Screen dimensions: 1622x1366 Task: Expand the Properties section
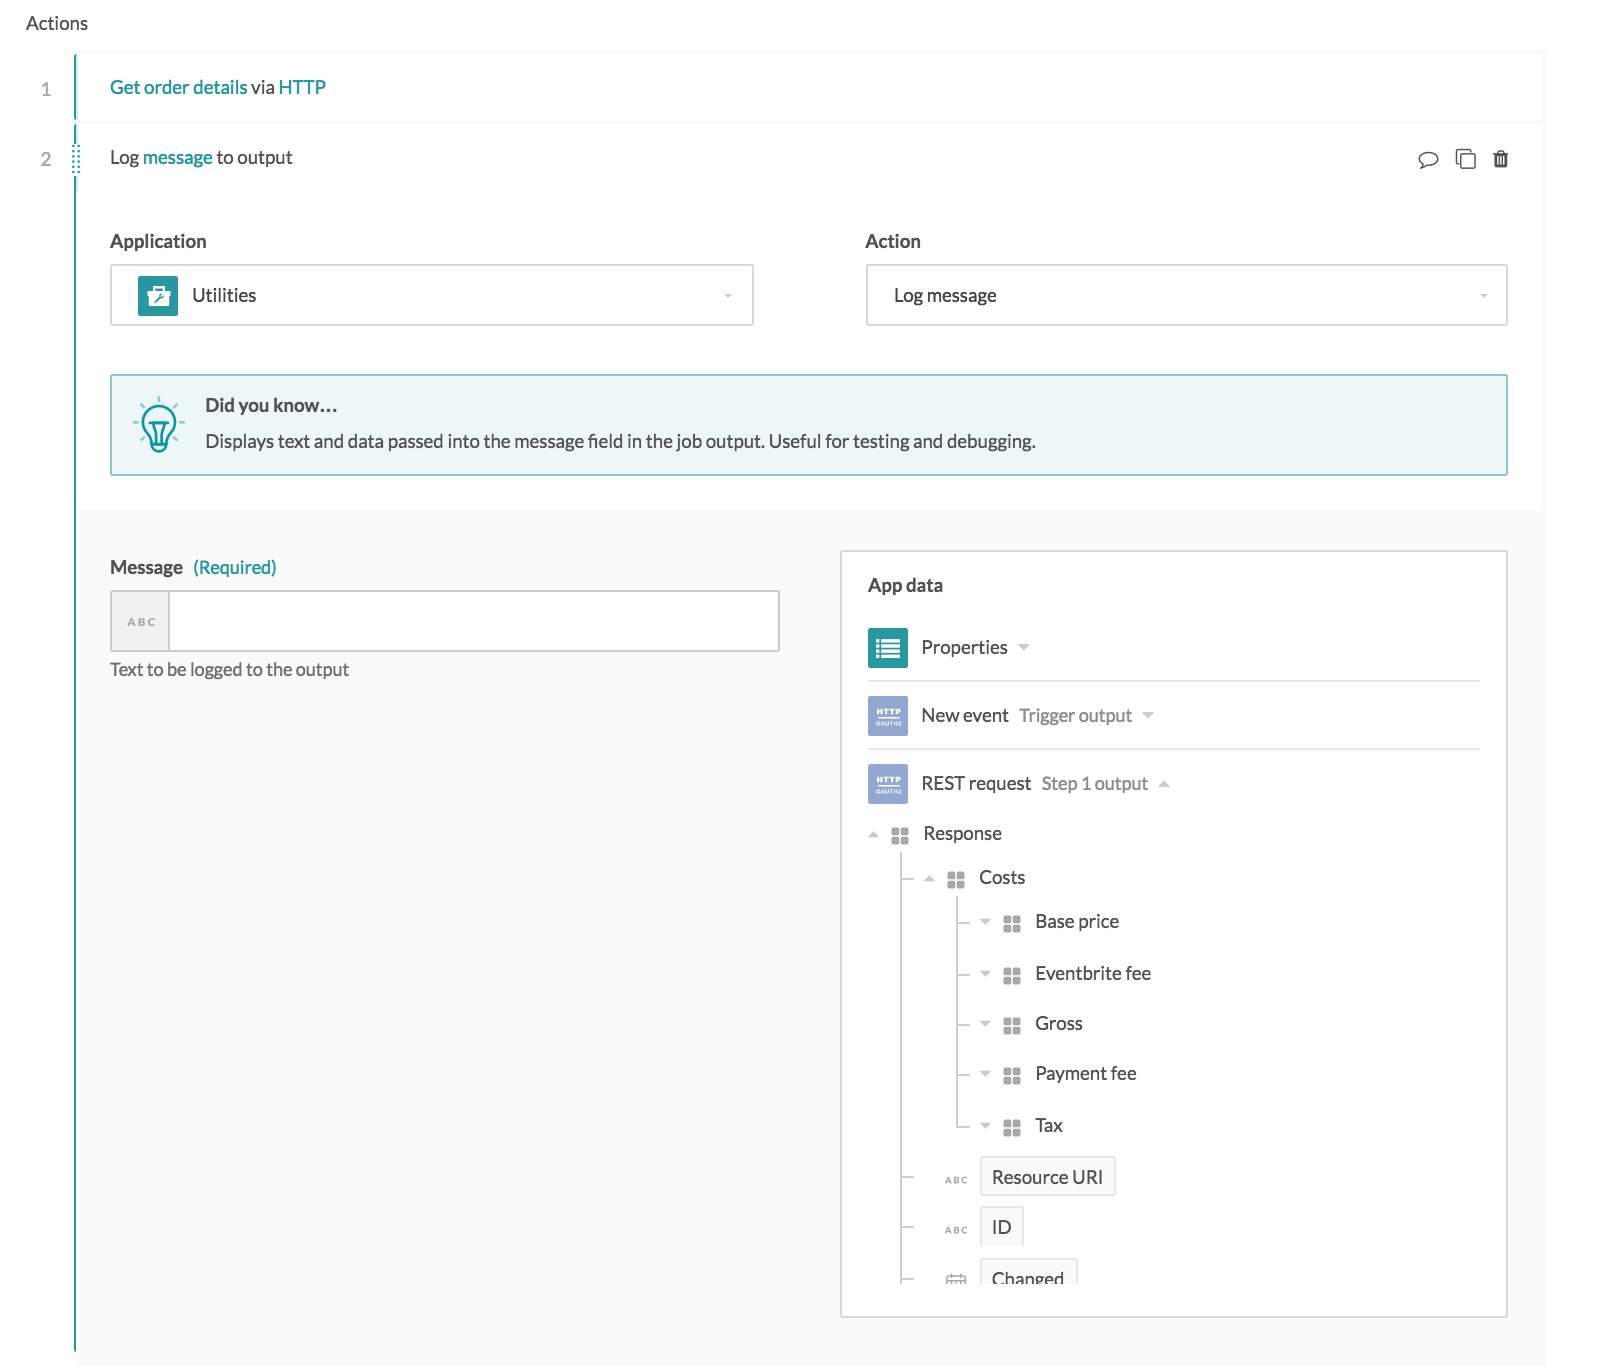point(1023,648)
